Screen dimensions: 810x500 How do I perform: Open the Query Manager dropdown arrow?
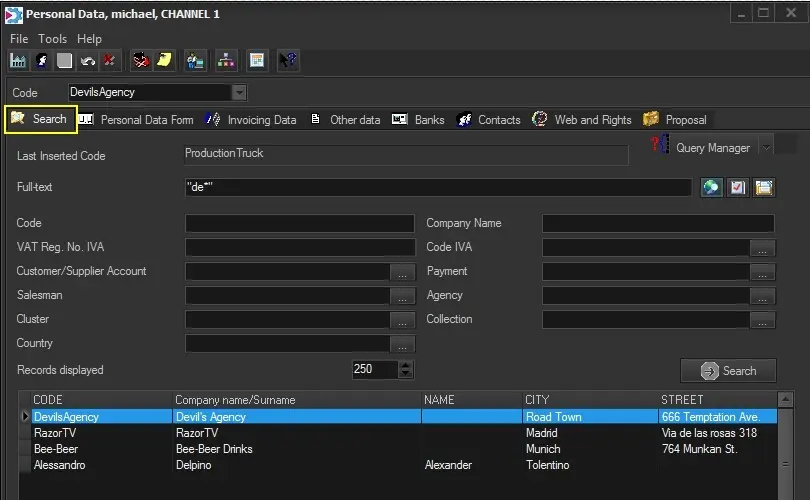(766, 147)
